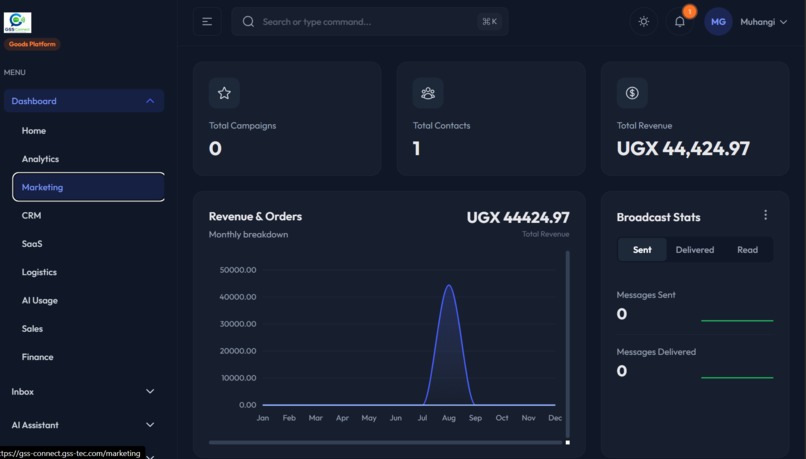Open Finance in sidebar
The width and height of the screenshot is (806, 459).
pyautogui.click(x=38, y=357)
